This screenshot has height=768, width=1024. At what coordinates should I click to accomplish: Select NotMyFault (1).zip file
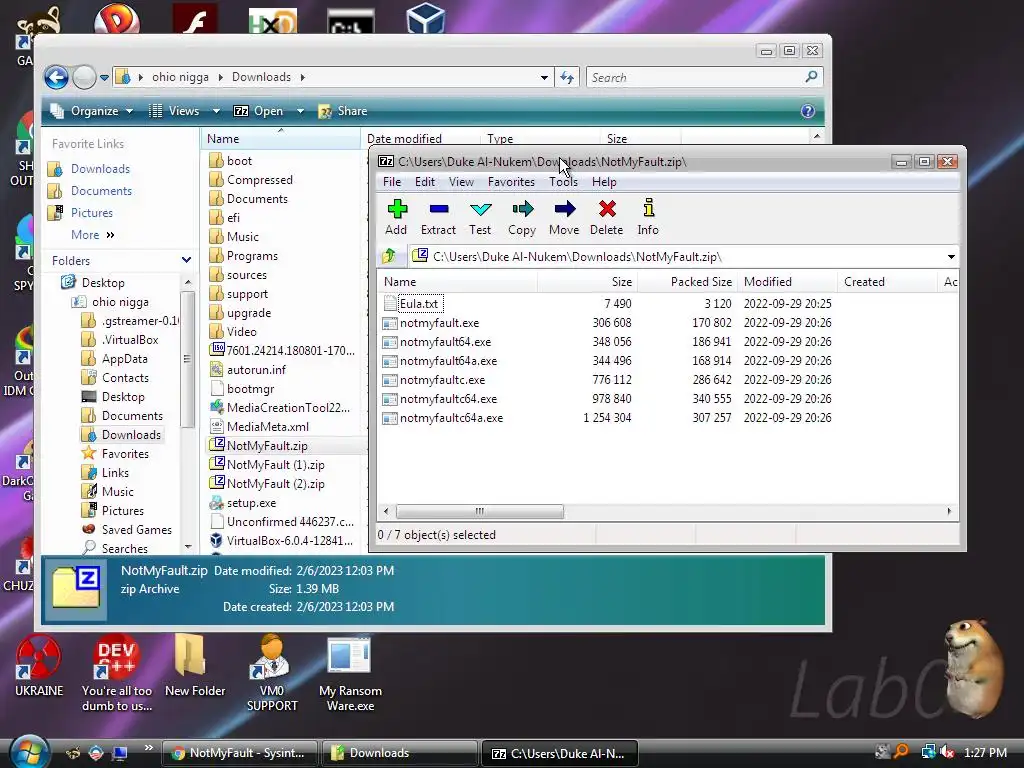275,465
